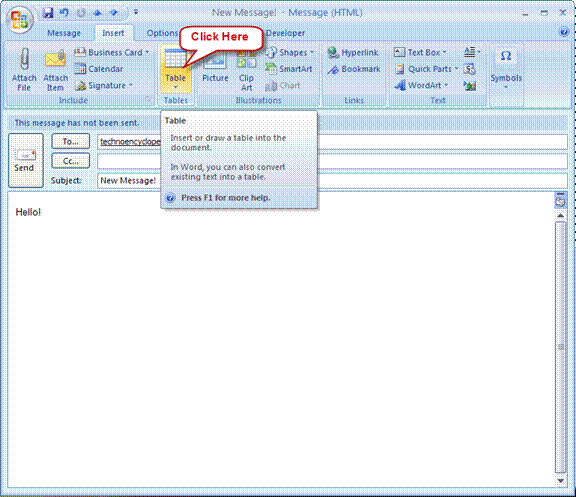This screenshot has width=576, height=497.
Task: Open the Business Card dropdown
Action: (112, 53)
